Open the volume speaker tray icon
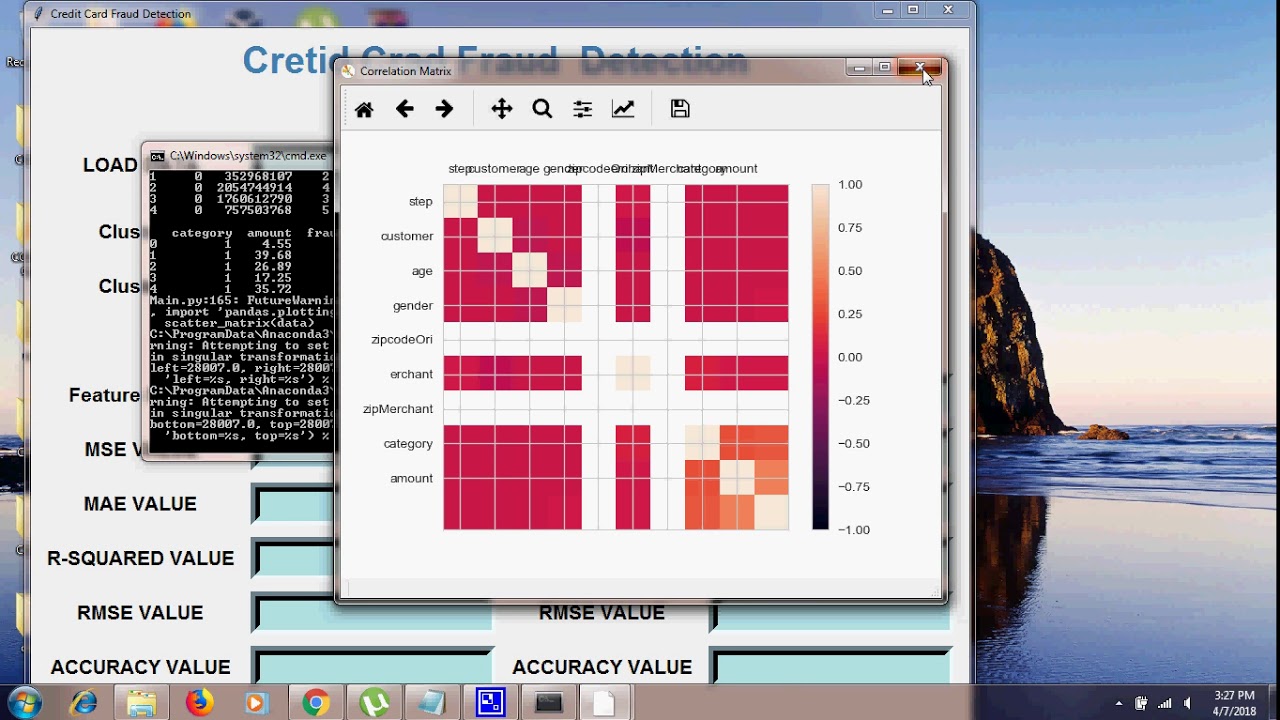Image resolution: width=1280 pixels, height=720 pixels. pos(1187,704)
